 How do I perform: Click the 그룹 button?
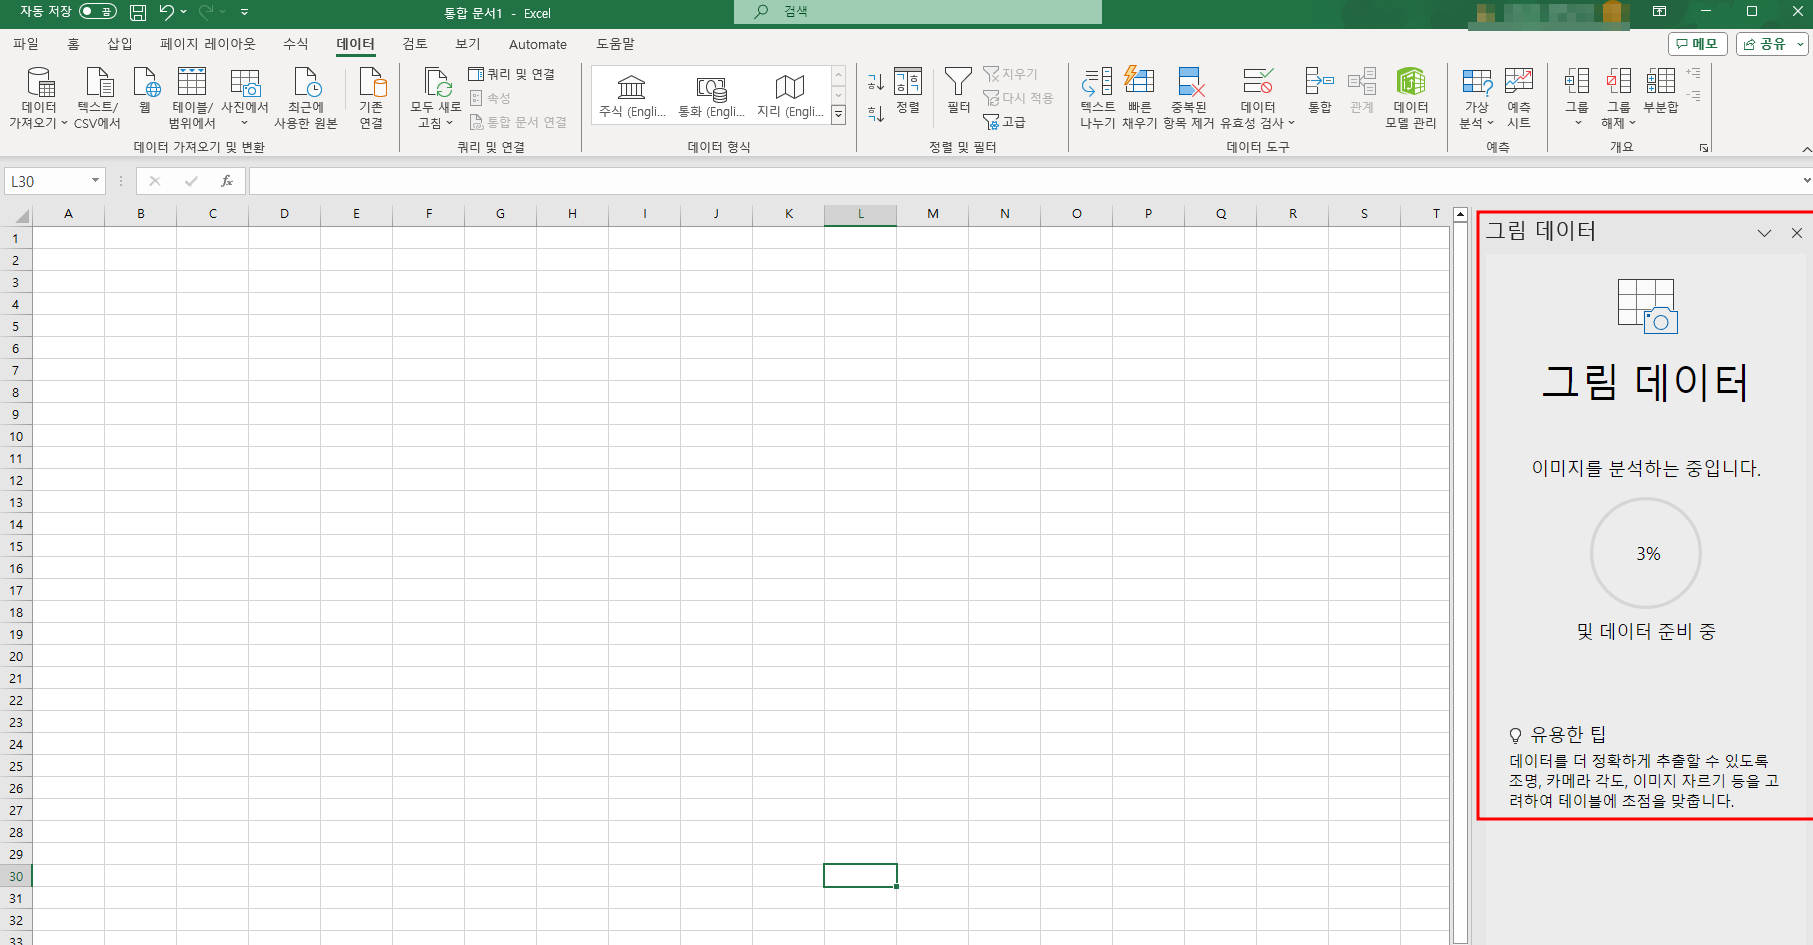click(x=1577, y=97)
